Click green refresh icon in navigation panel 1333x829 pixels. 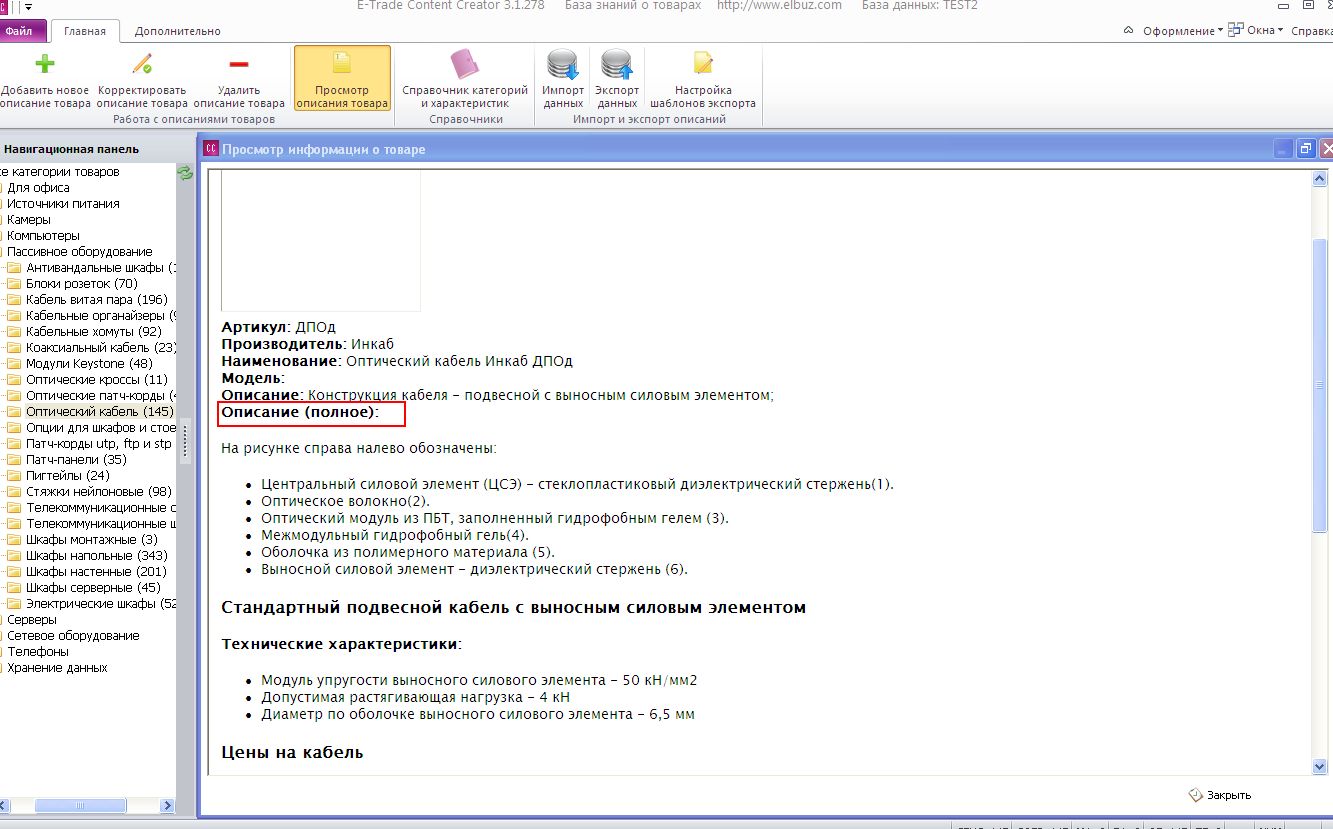coord(184,173)
